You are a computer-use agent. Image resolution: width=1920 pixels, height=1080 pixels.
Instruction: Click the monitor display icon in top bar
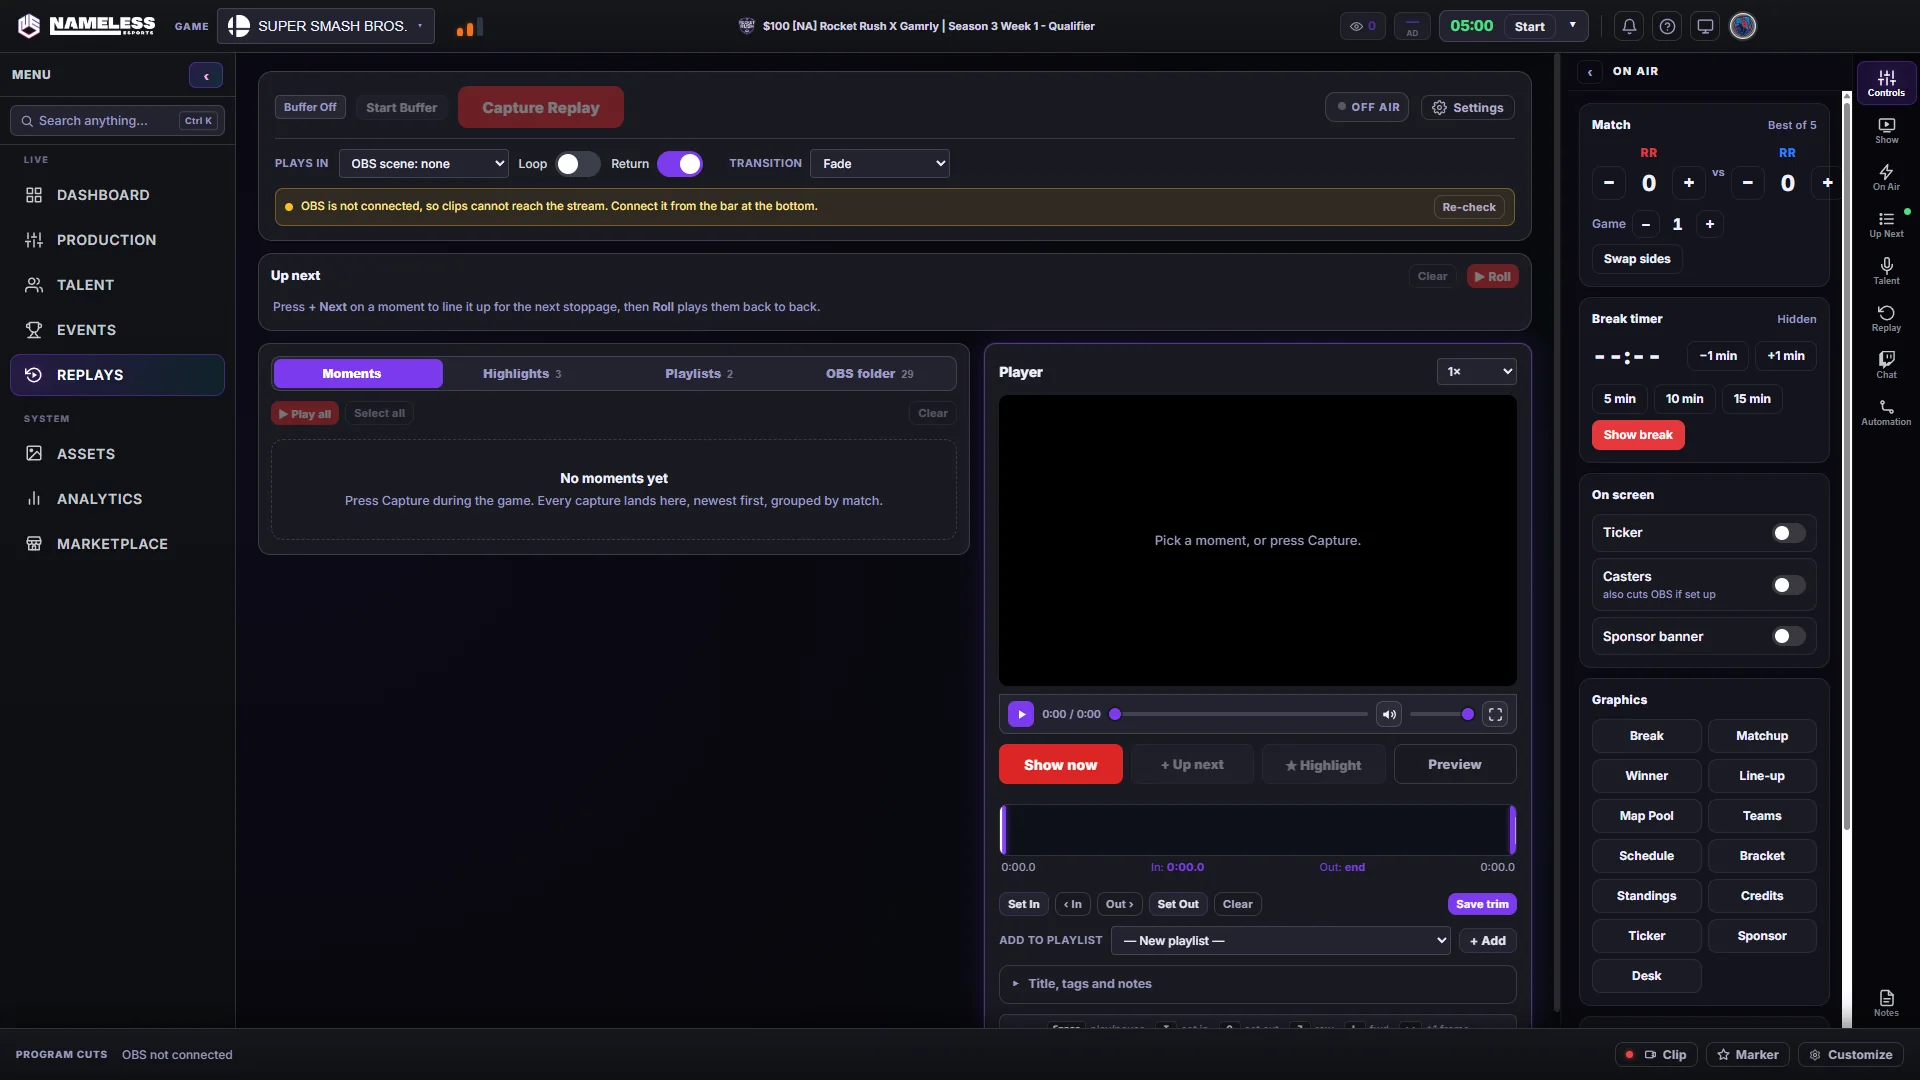[x=1705, y=26]
